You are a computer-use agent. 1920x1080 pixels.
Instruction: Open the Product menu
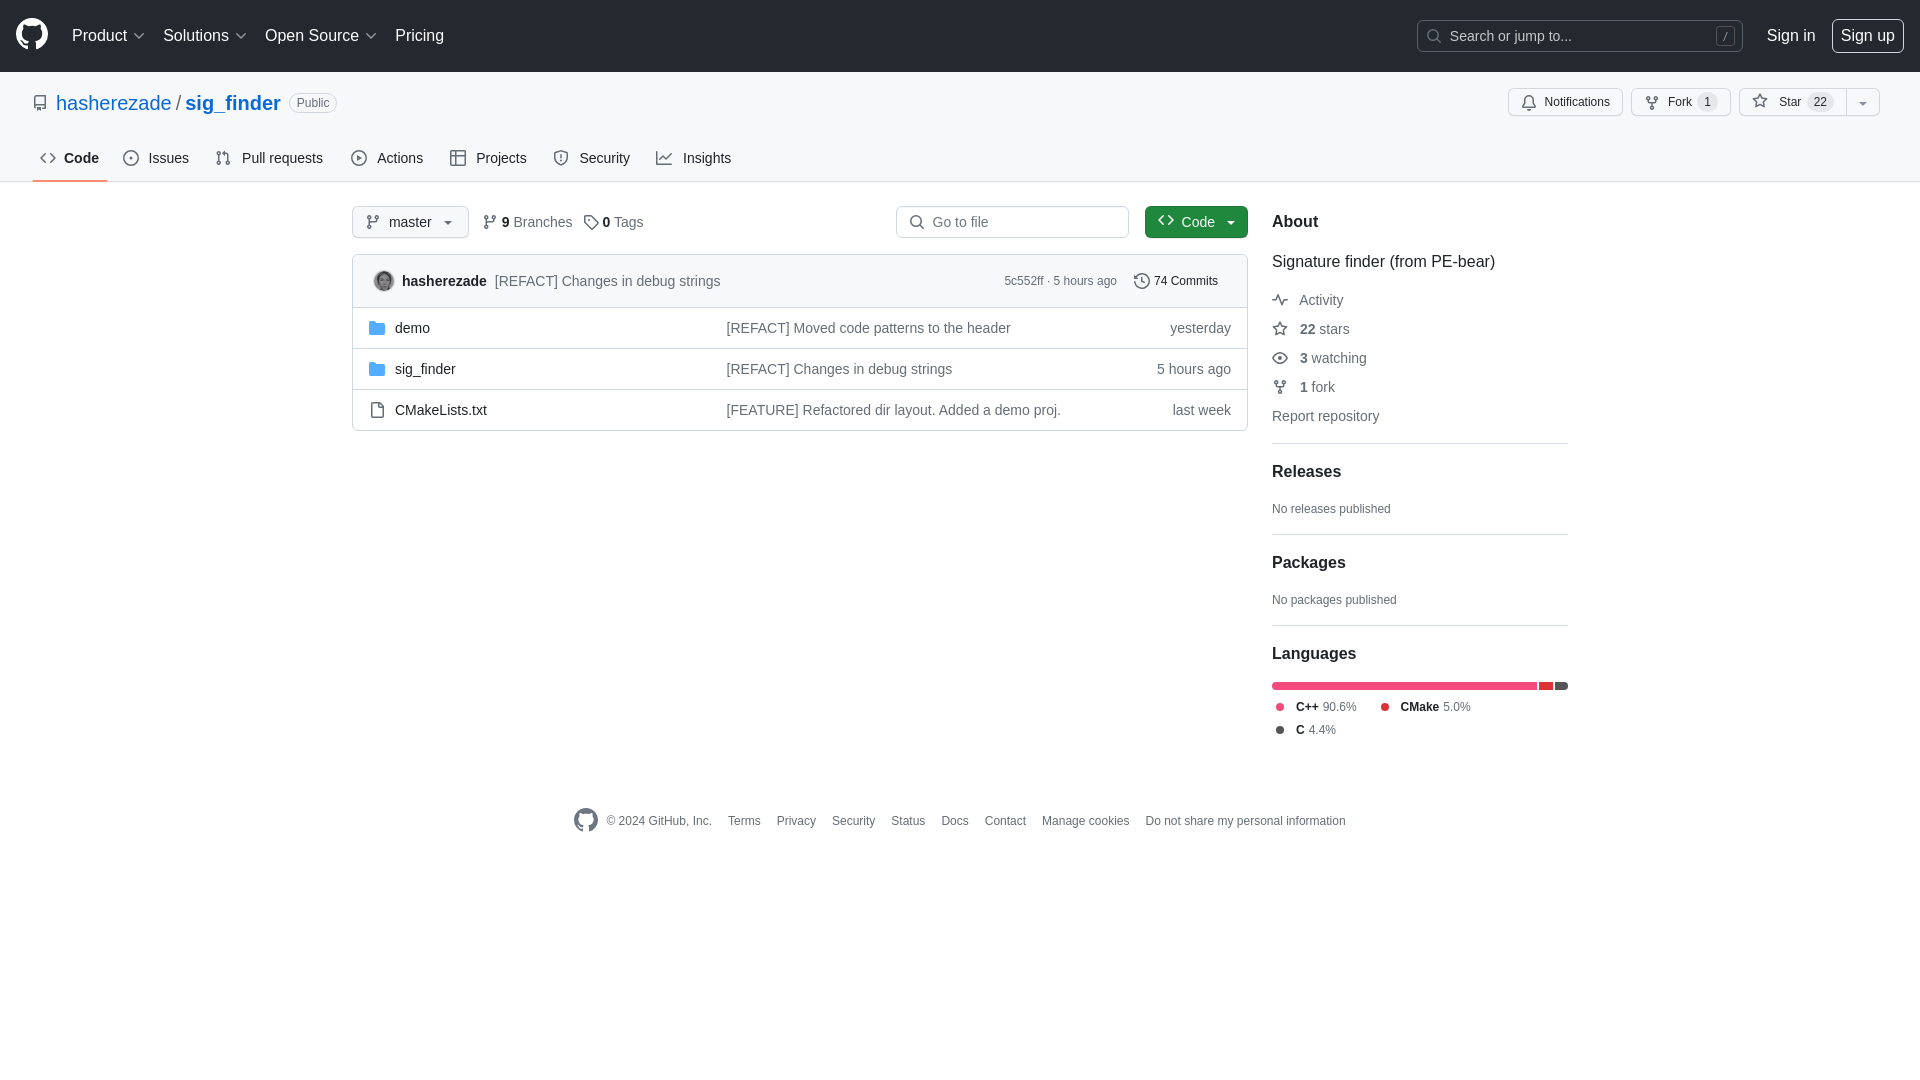click(x=109, y=36)
